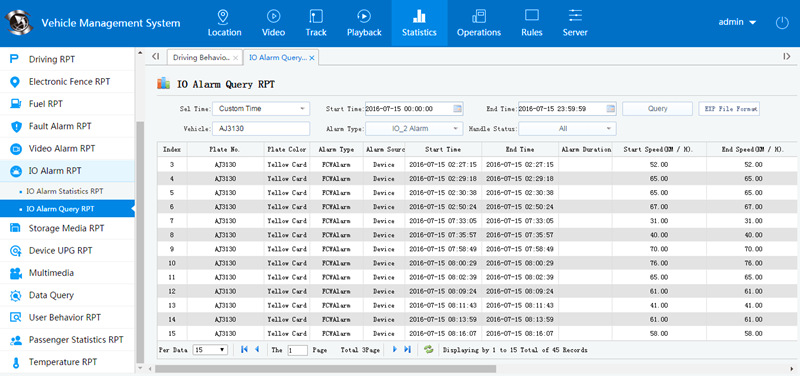
Task: Open Passenger Statistics RPT in sidebar
Action: coord(67,340)
